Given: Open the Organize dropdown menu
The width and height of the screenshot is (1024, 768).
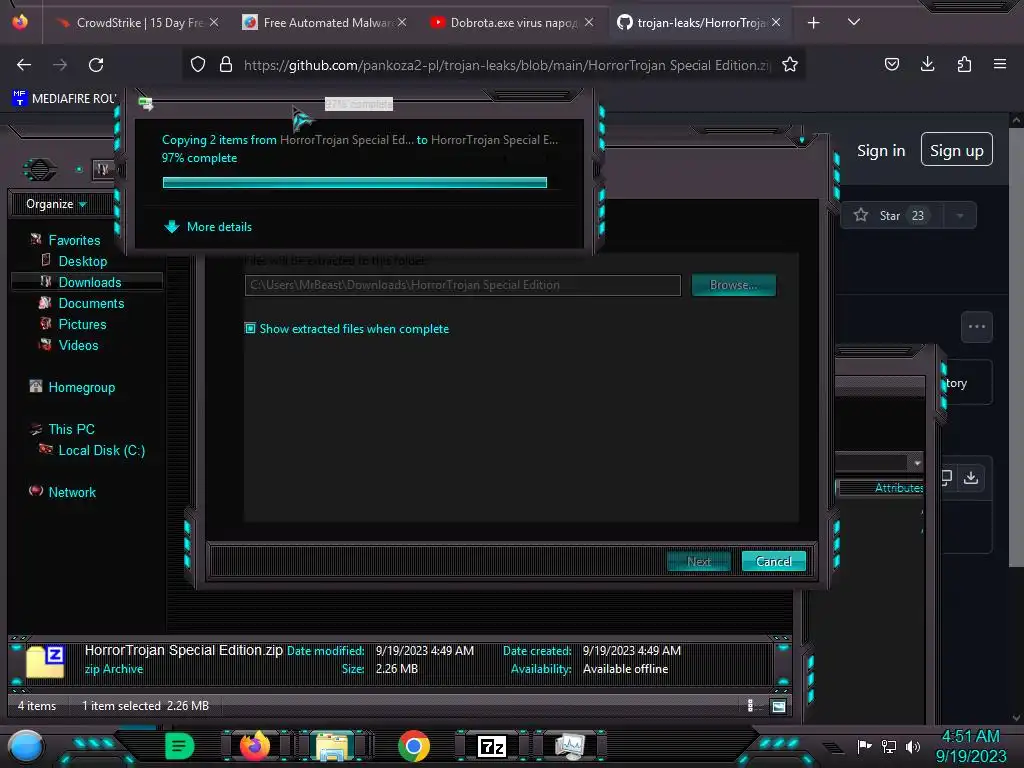Looking at the screenshot, I should [56, 204].
